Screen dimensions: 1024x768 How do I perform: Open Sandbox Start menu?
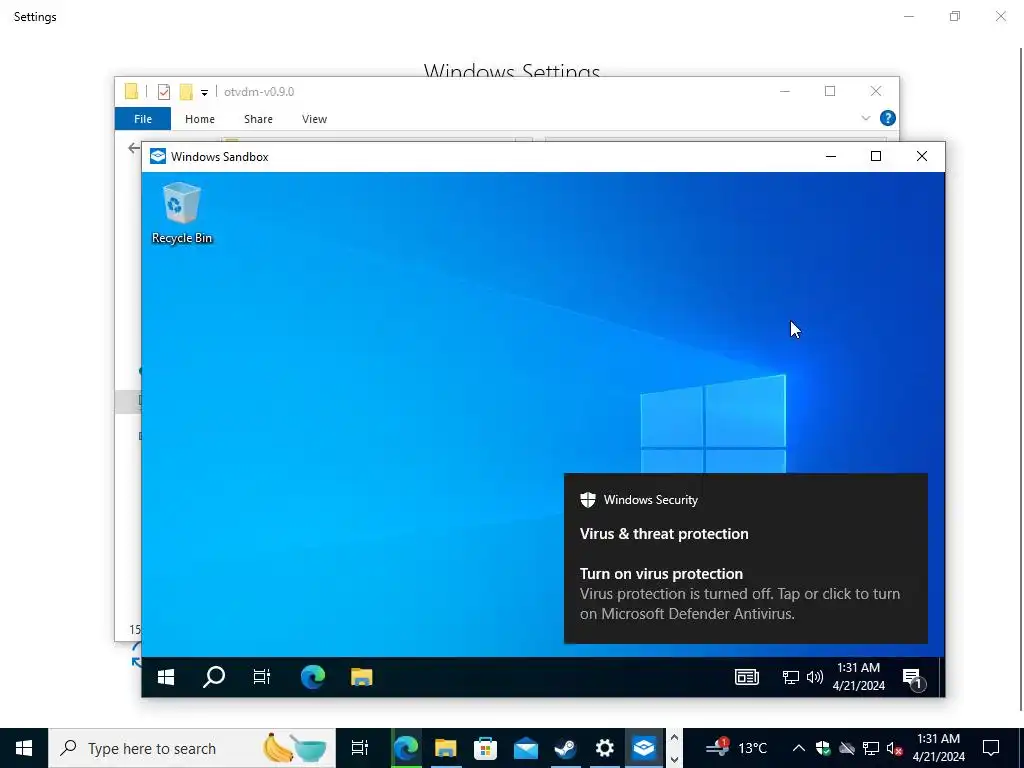click(x=166, y=677)
